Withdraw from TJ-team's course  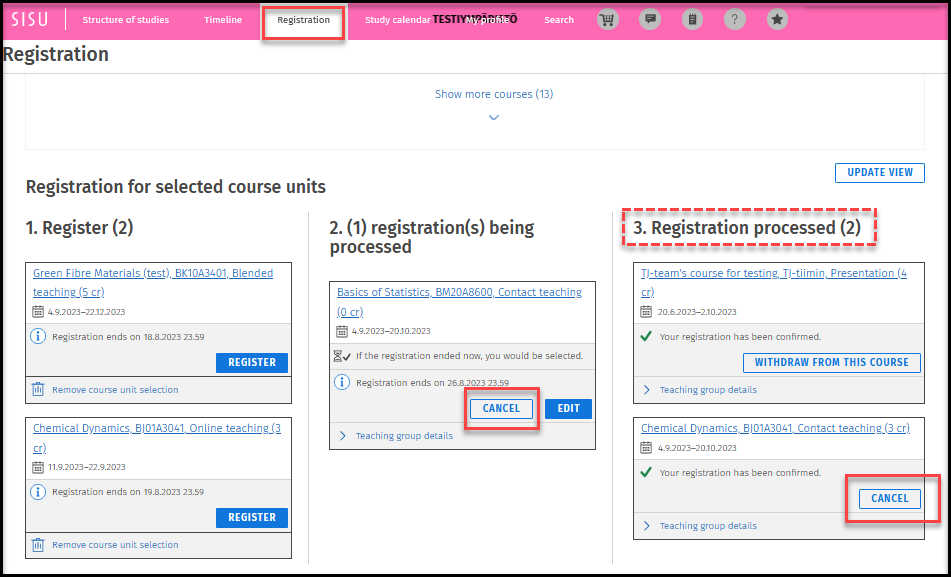point(831,363)
